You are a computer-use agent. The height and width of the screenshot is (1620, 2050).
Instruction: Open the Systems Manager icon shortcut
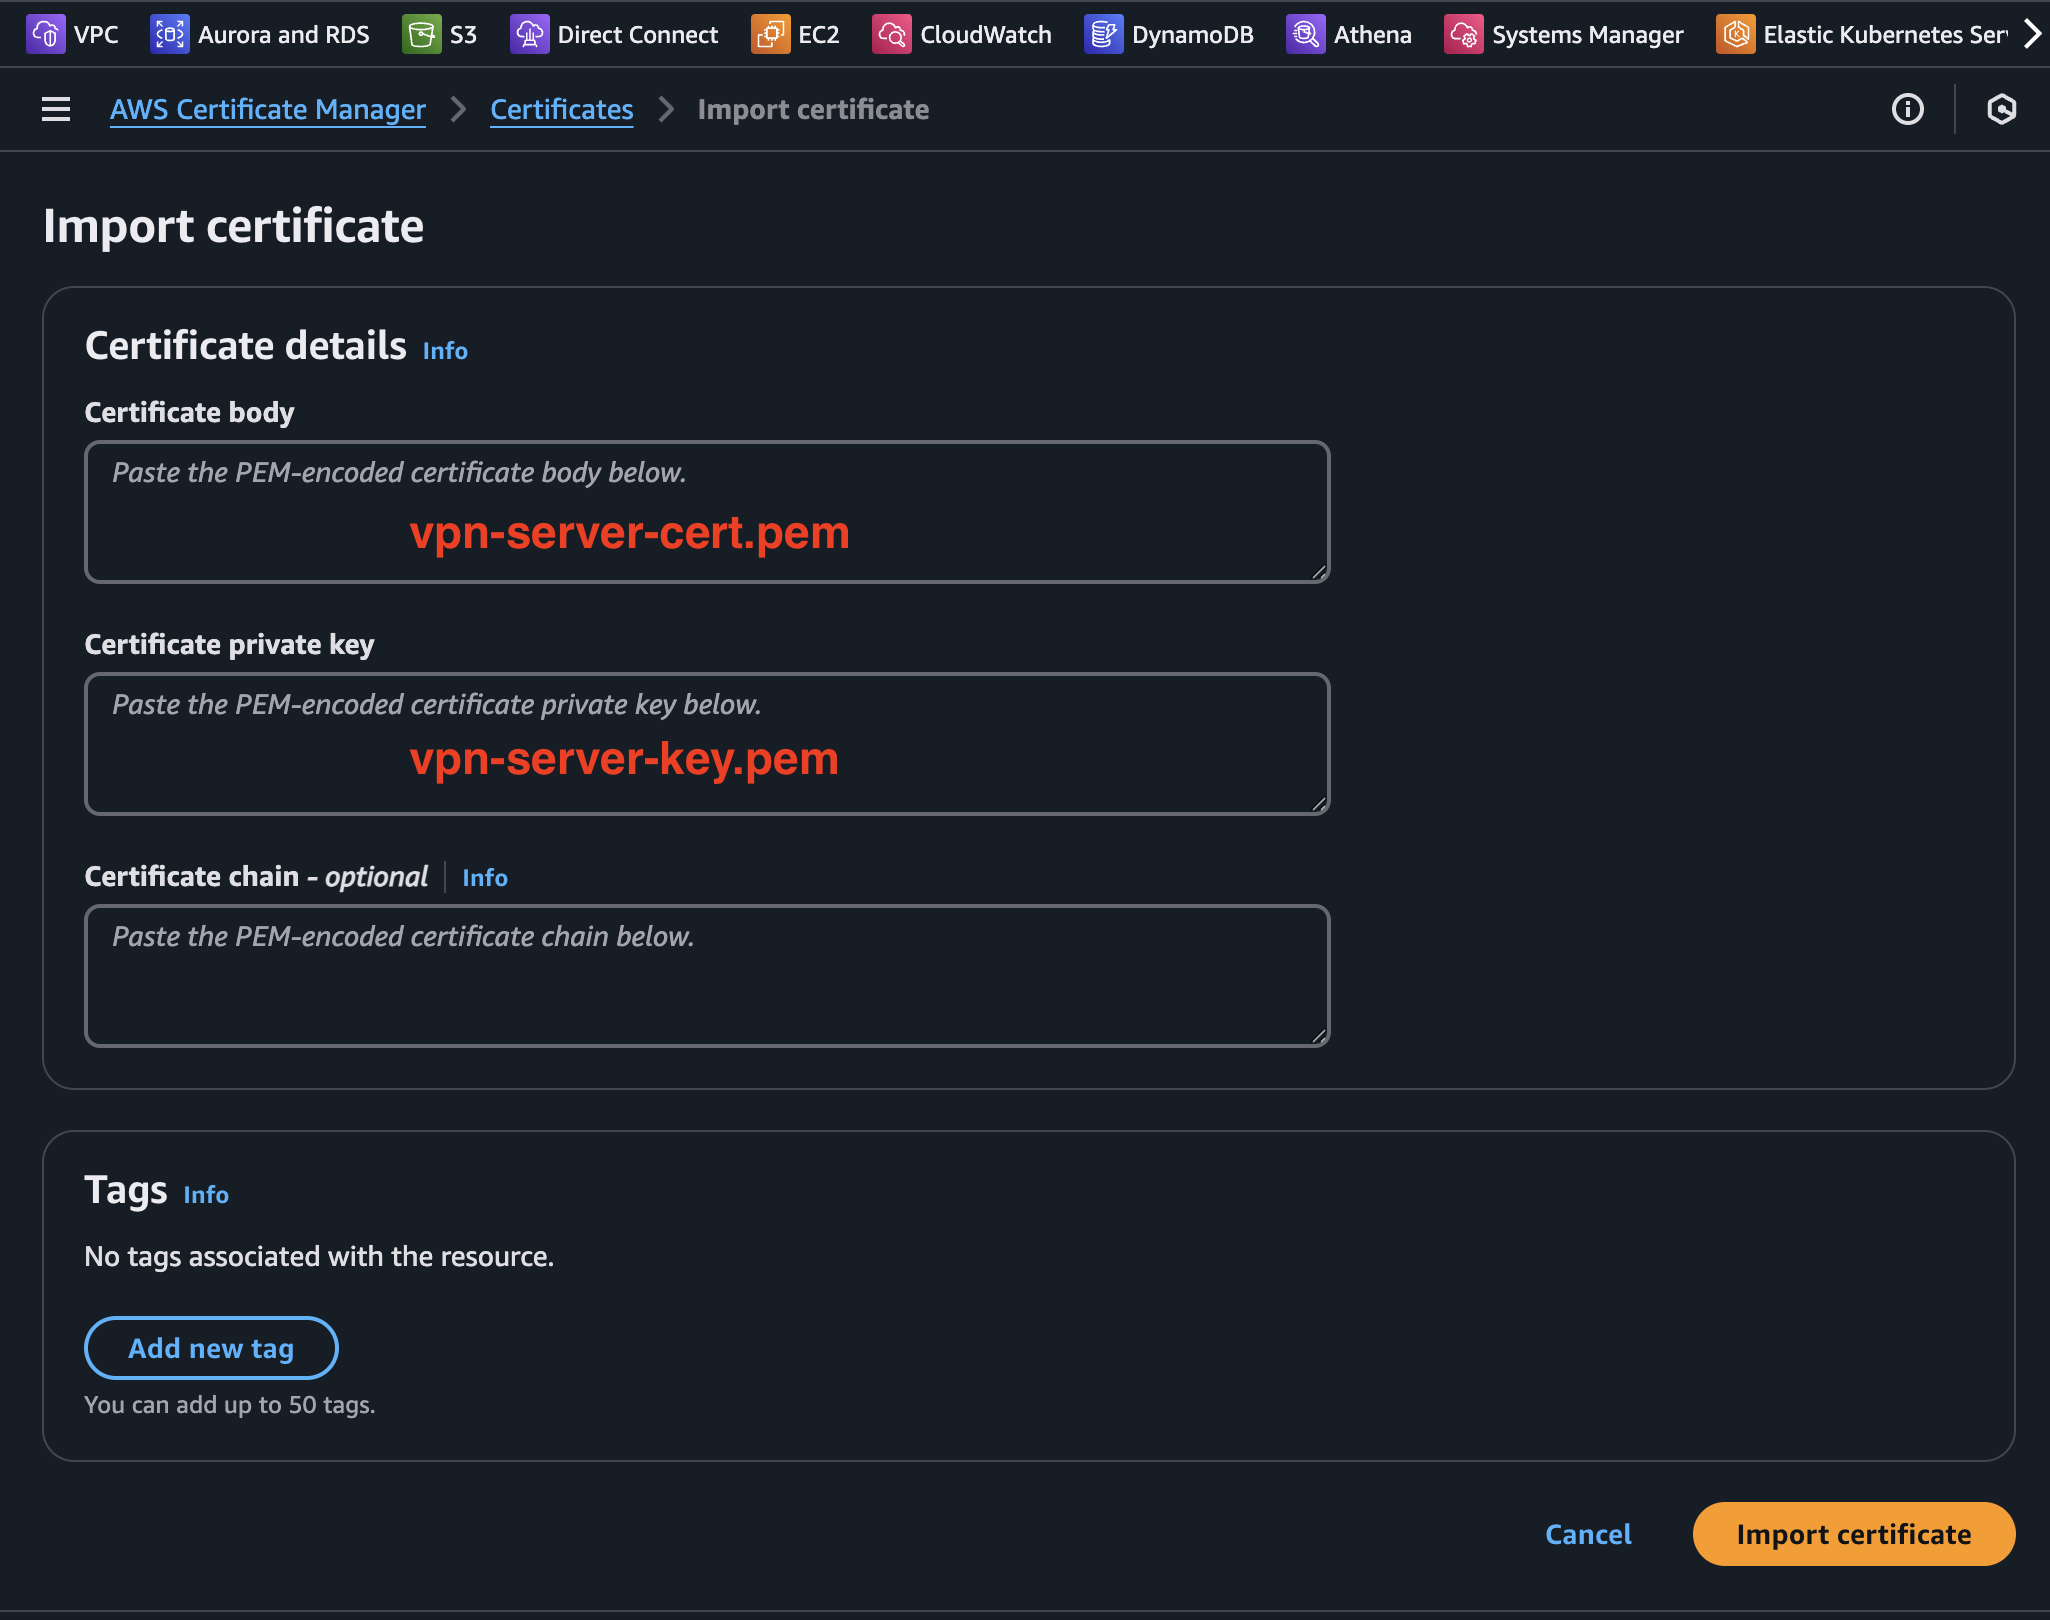coord(1464,34)
